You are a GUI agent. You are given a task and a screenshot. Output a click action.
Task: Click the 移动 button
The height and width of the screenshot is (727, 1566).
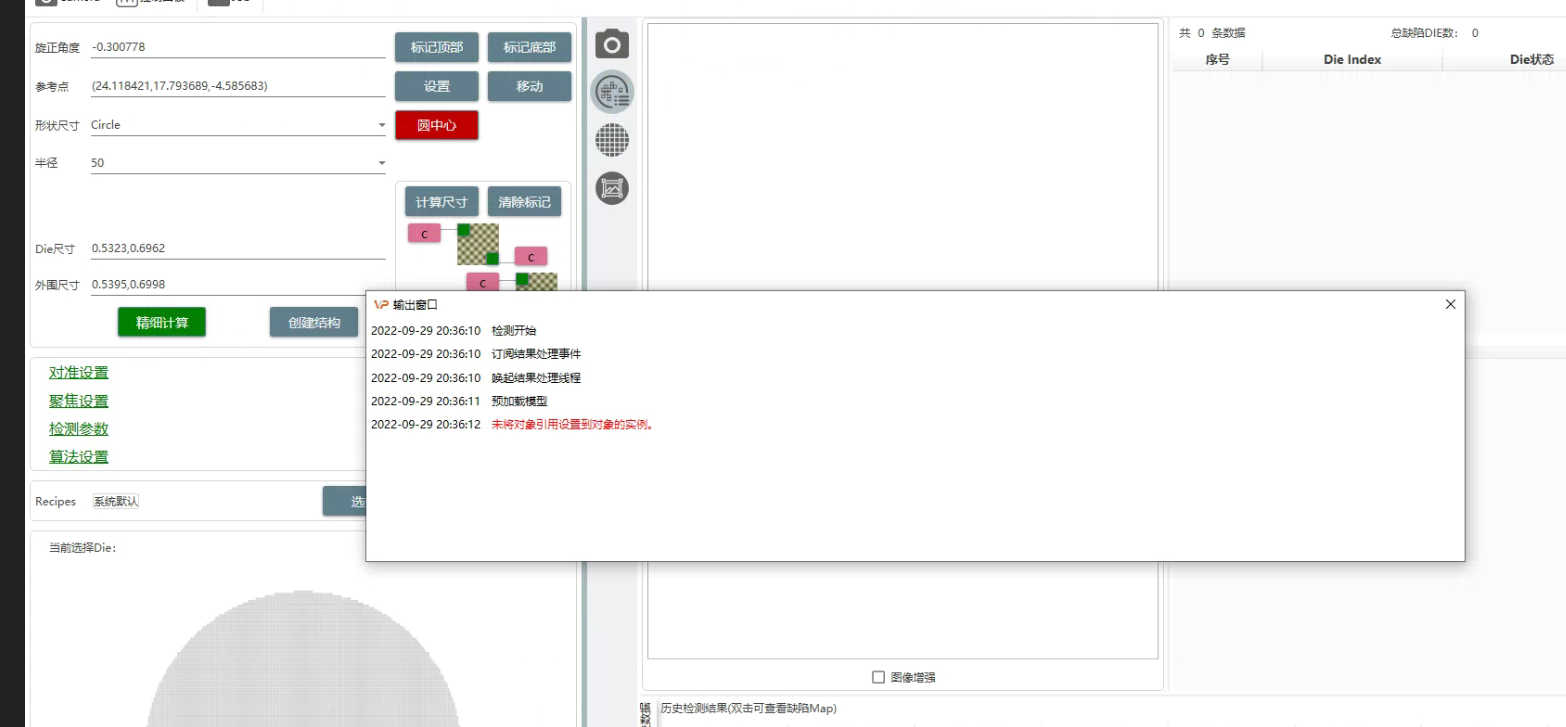point(529,86)
